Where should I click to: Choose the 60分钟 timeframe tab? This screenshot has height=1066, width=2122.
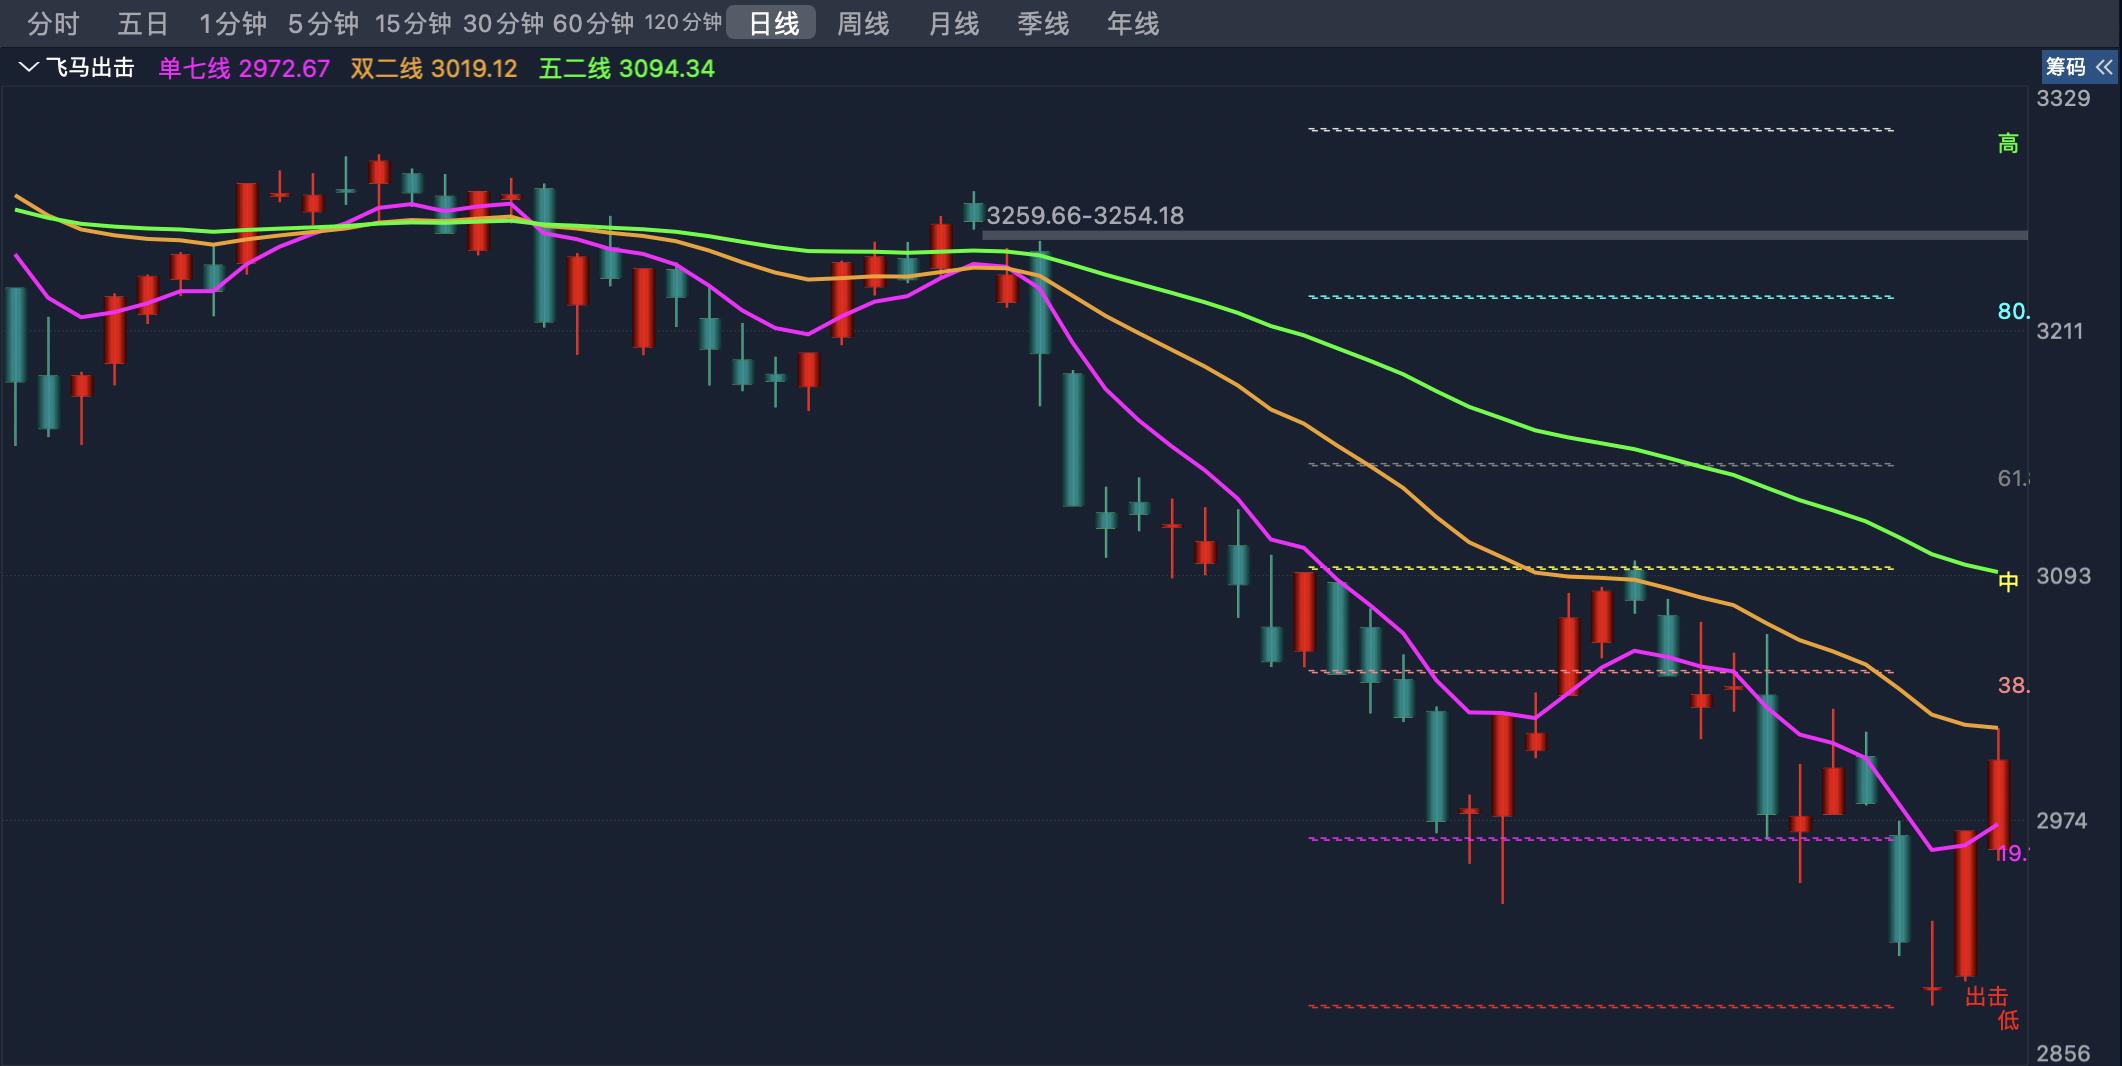tap(593, 23)
